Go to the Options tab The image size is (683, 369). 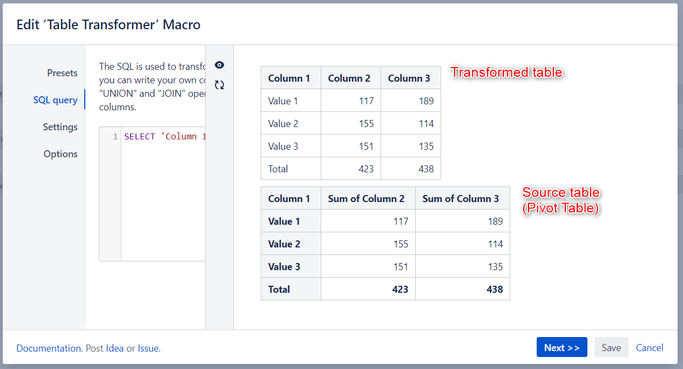coord(61,154)
